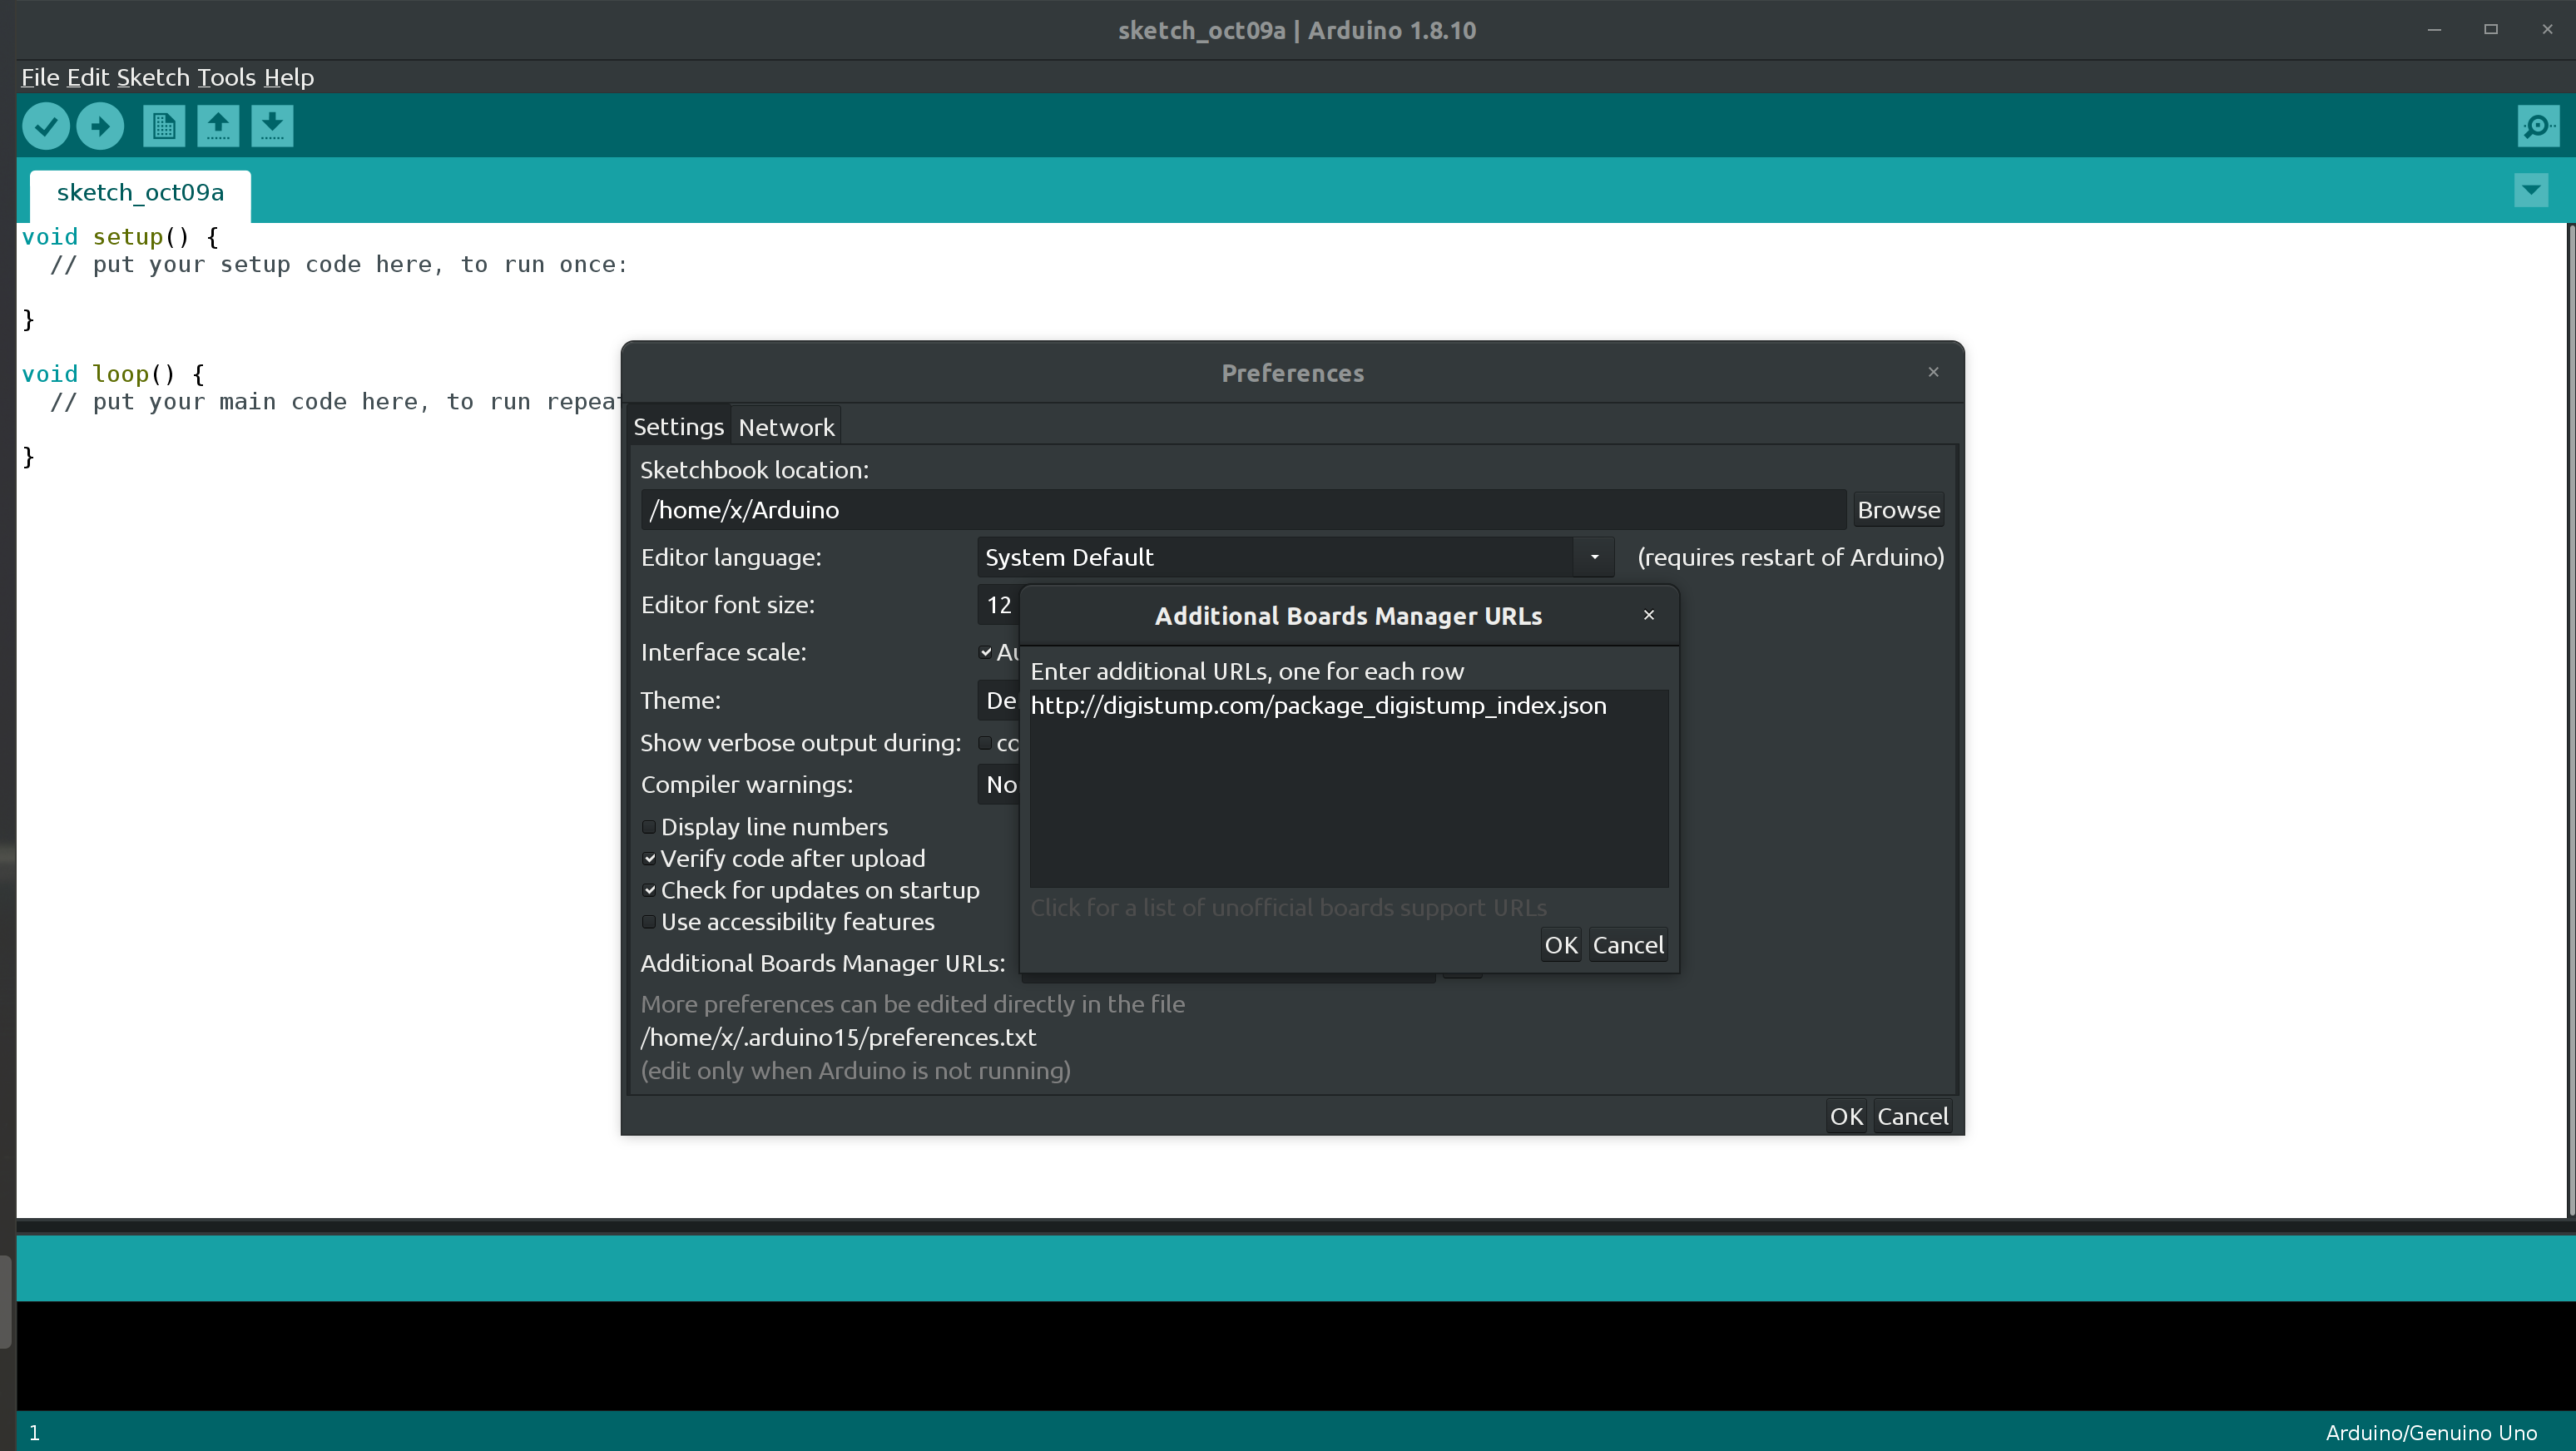Expand the Editor language dropdown
This screenshot has width=2576, height=1451.
pos(1594,557)
